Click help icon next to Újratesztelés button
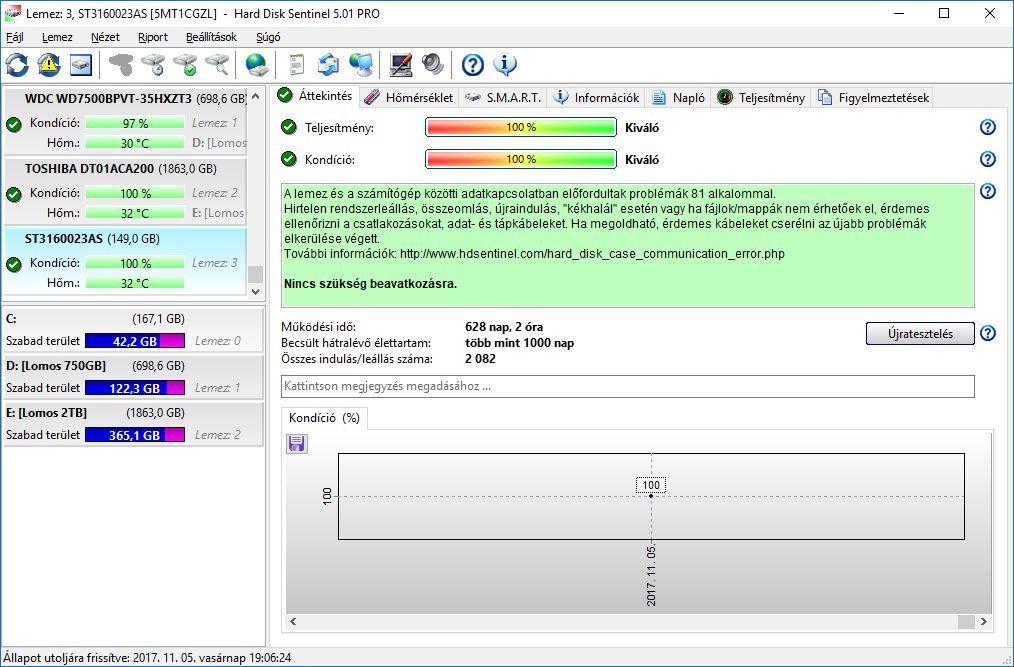Image resolution: width=1014 pixels, height=667 pixels. (x=987, y=334)
